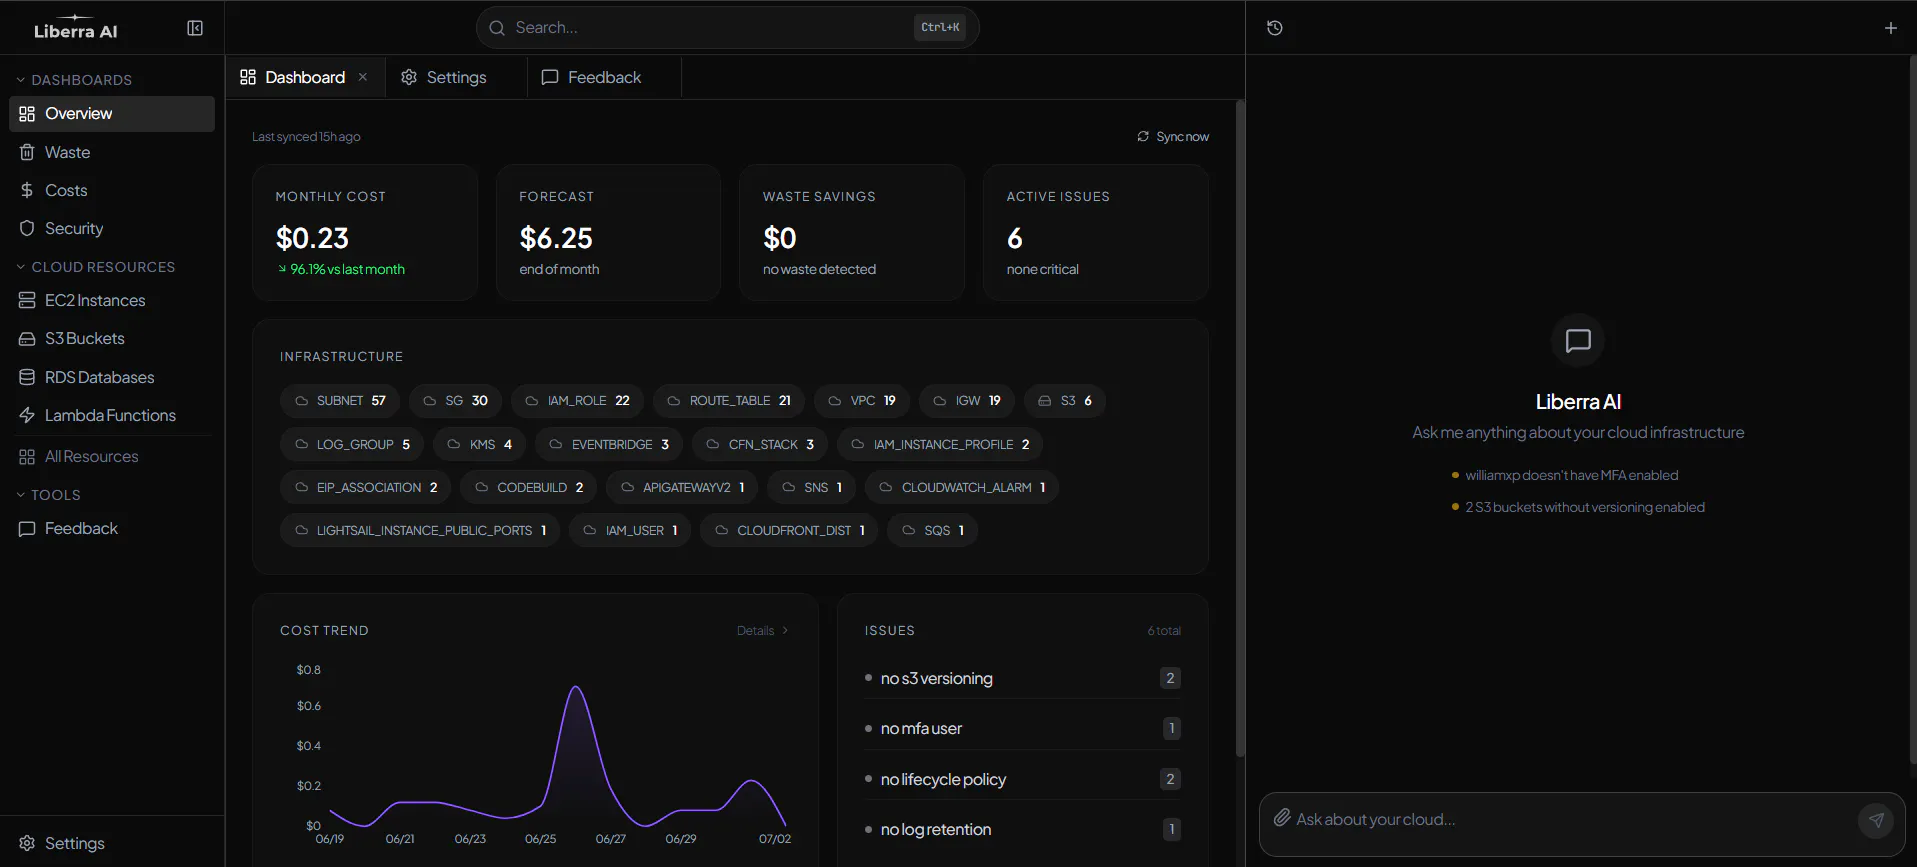1917x867 pixels.
Task: Select the SG 30 resource chip
Action: (456, 400)
